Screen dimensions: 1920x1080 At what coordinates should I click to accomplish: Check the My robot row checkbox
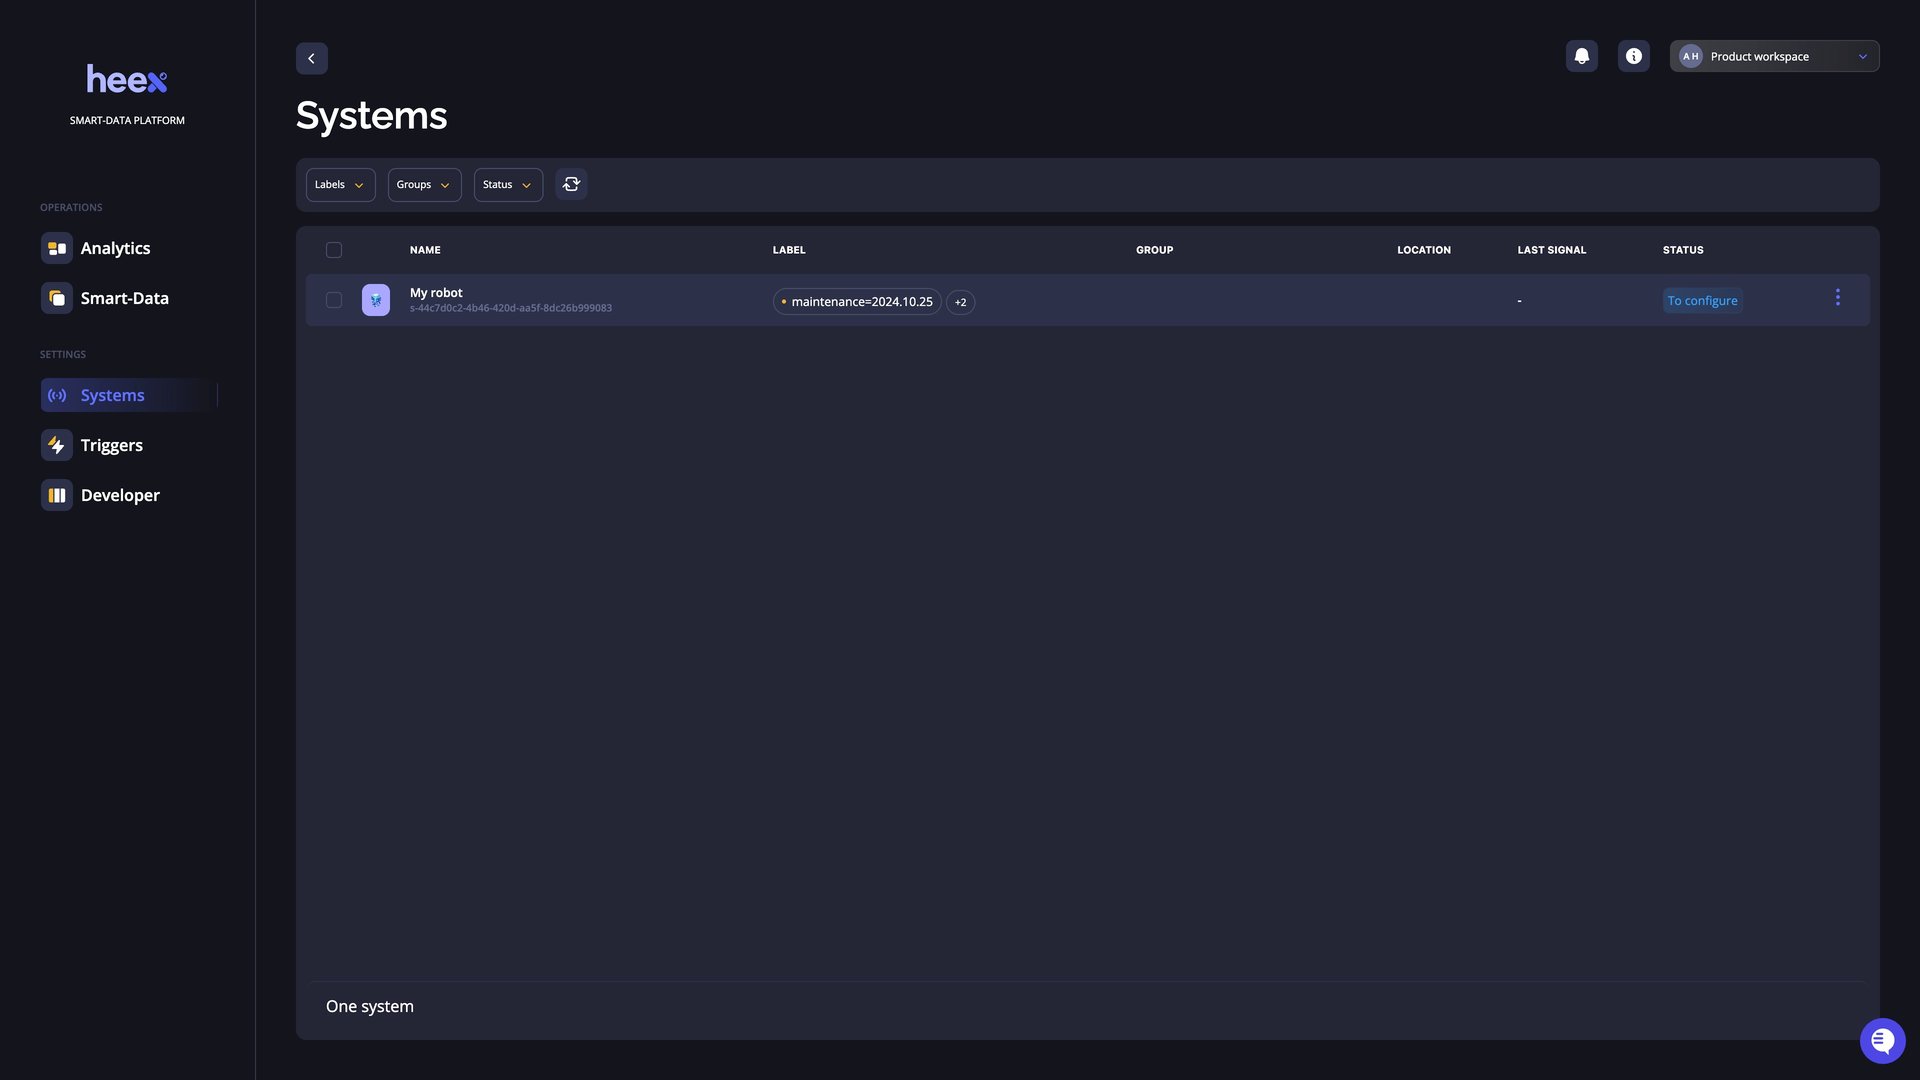coord(334,300)
